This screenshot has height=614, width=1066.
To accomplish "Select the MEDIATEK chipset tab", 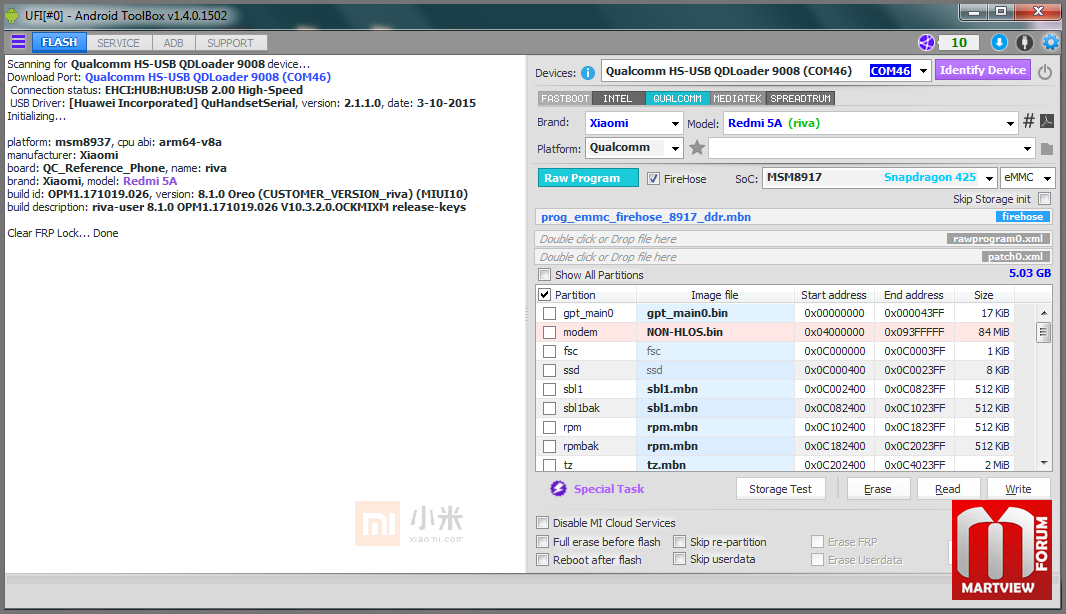I will pyautogui.click(x=738, y=99).
